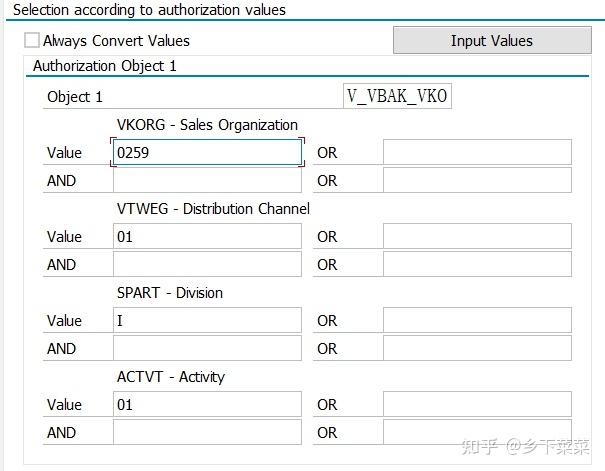Click the Distribution Channel AND-row OR field
This screenshot has width=605, height=471.
477,265
